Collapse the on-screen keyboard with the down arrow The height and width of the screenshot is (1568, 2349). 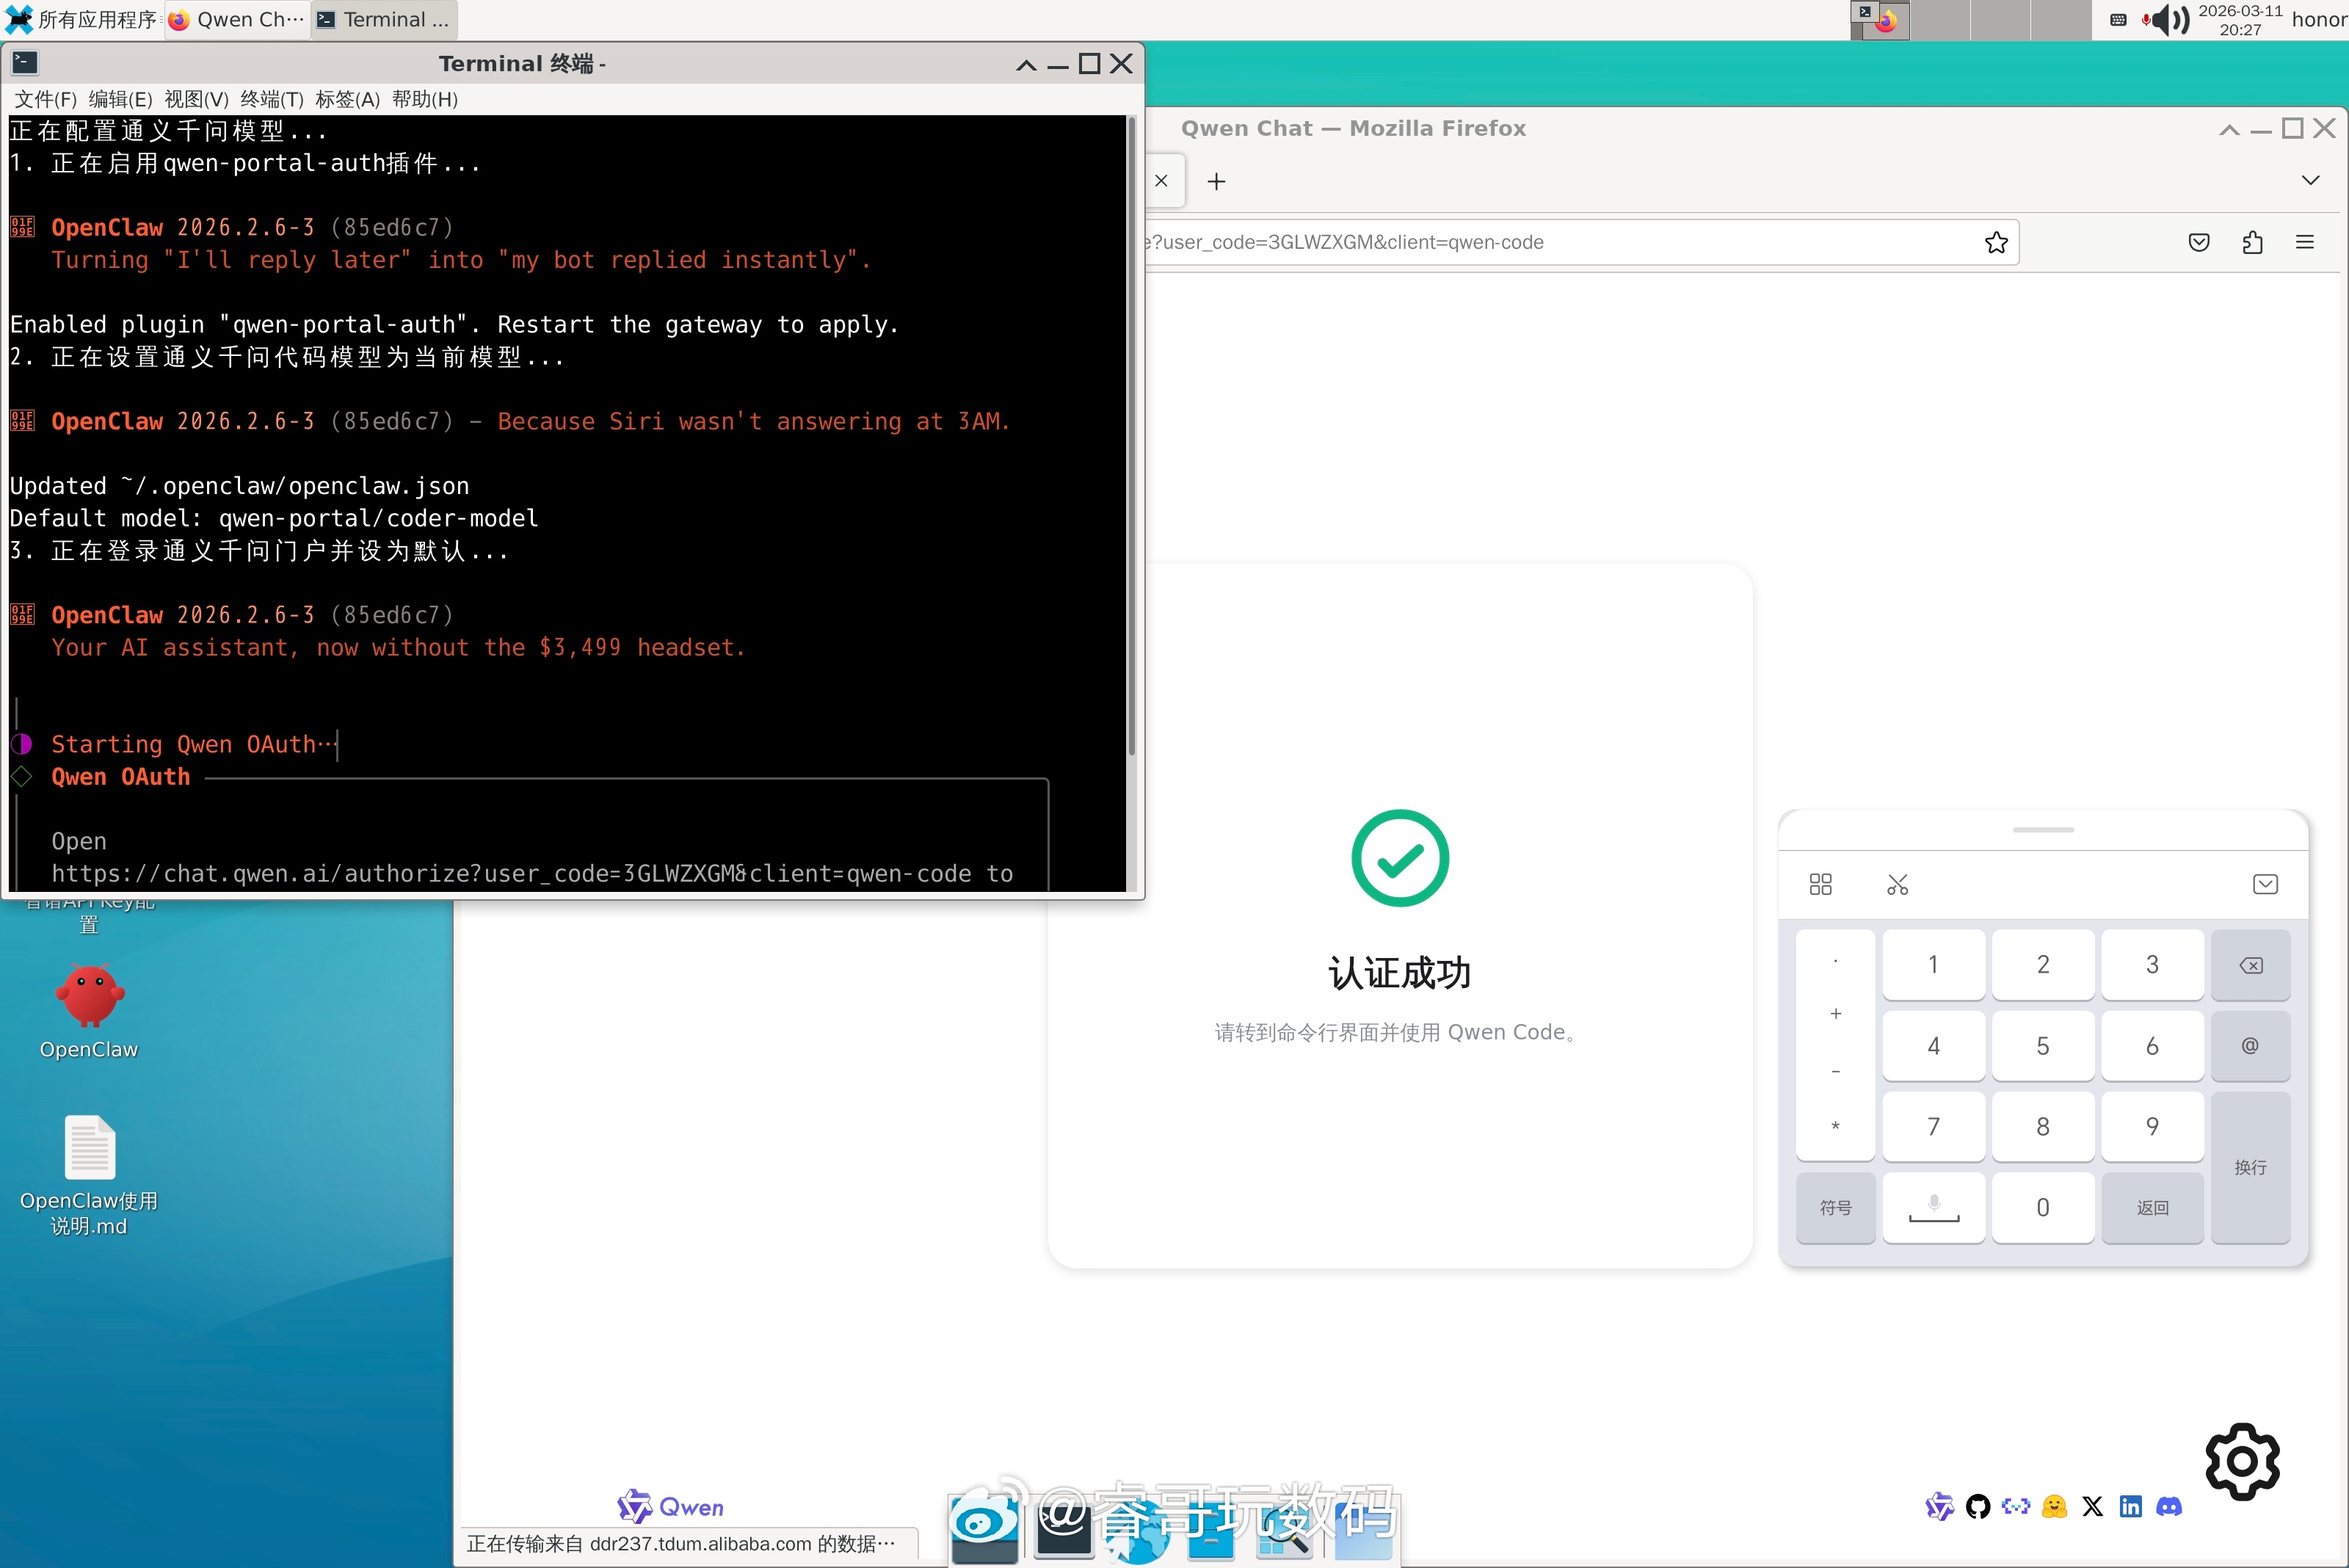pos(2265,884)
